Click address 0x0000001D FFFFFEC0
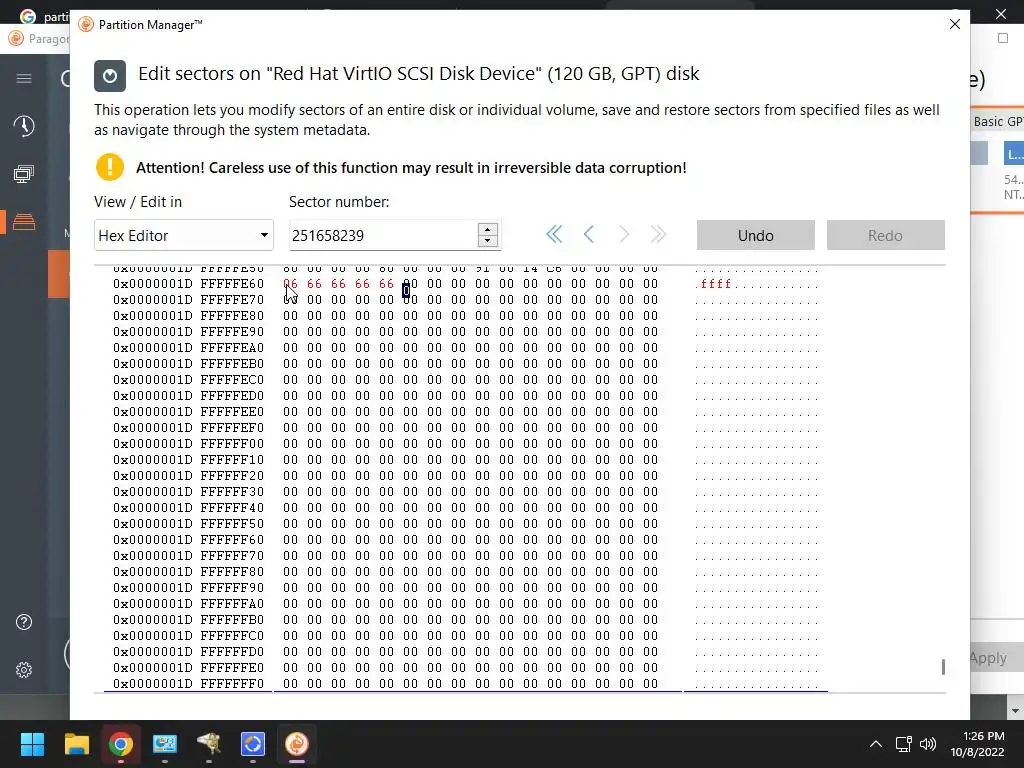 188,380
